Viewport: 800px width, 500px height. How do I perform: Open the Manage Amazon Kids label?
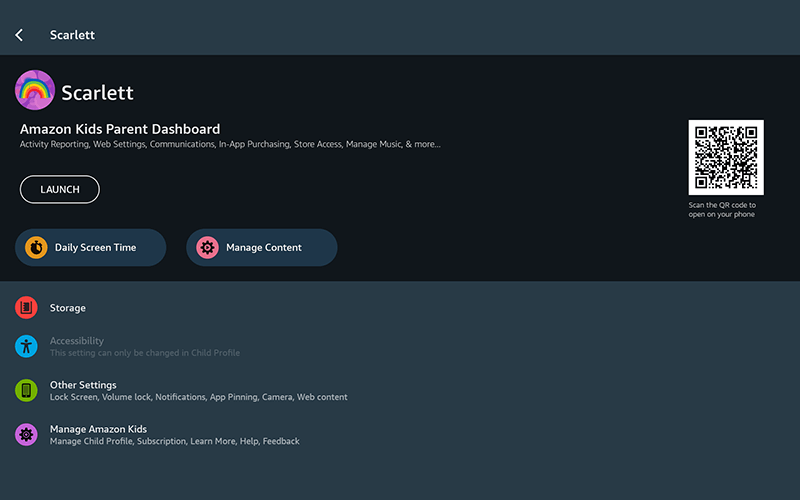click(x=98, y=429)
